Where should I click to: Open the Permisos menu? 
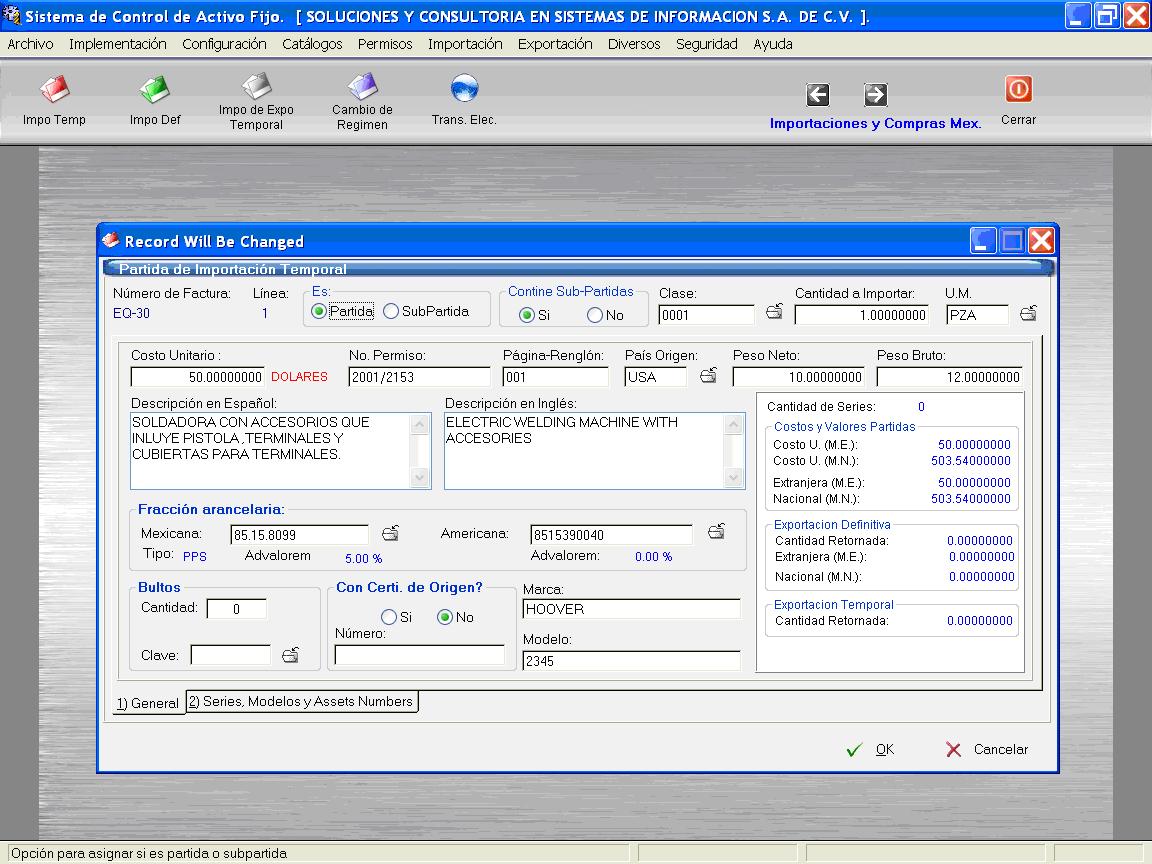point(385,44)
